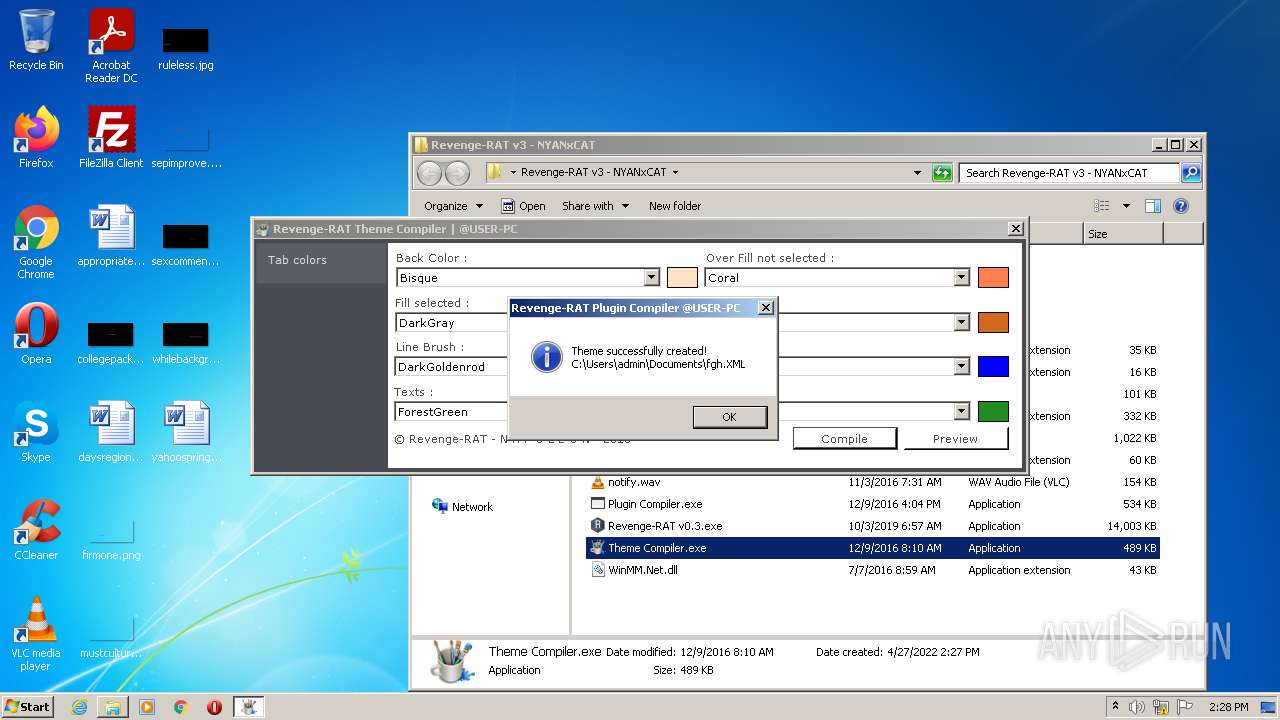Screen dimensions: 1280x720
Task: Click the Compile button
Action: (844, 439)
